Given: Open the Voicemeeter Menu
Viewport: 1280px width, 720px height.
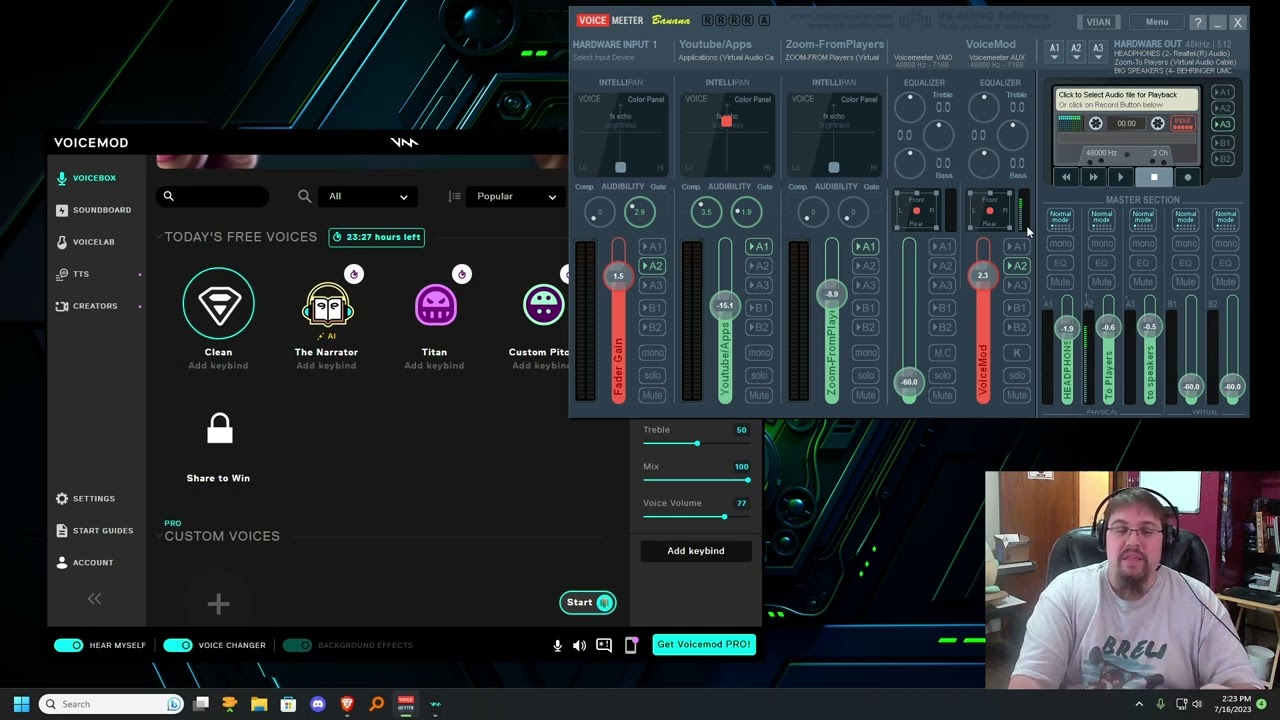Looking at the screenshot, I should (1157, 22).
